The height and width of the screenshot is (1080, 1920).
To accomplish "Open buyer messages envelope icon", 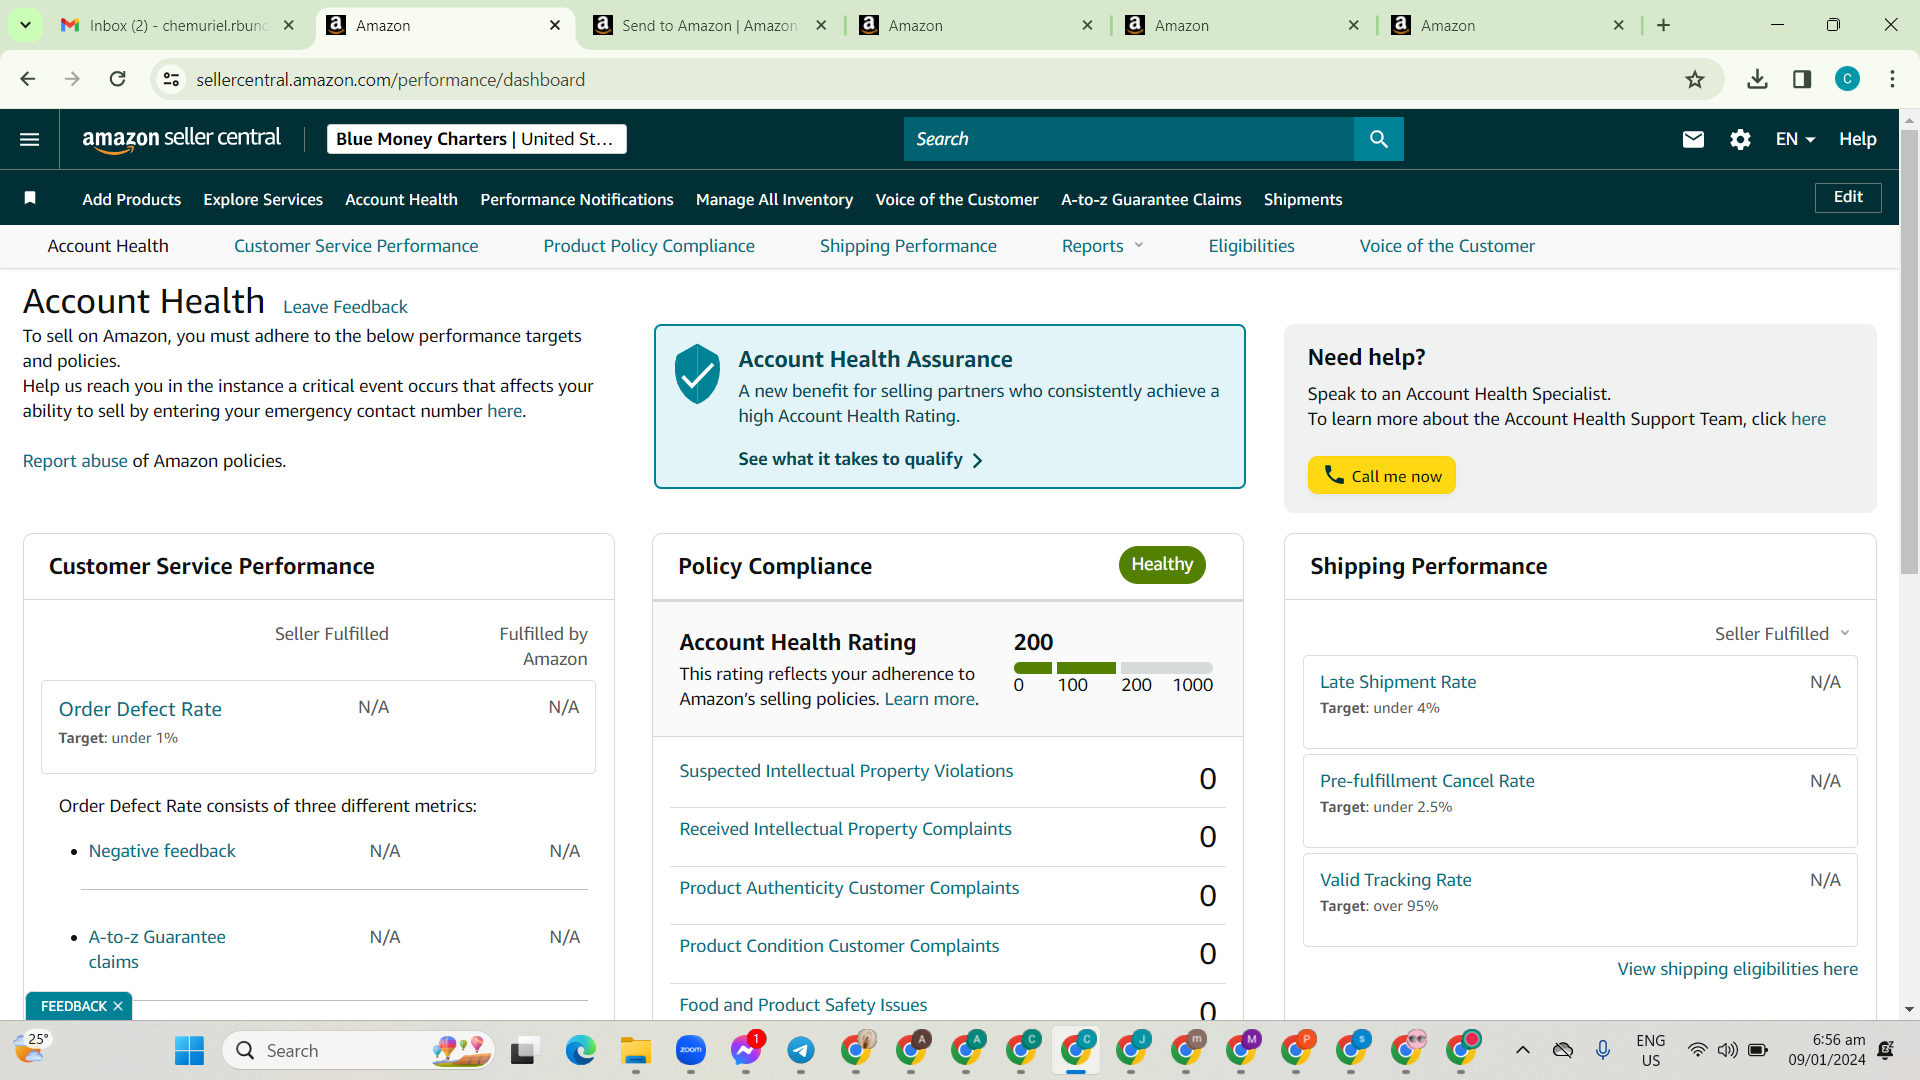I will click(x=1693, y=139).
